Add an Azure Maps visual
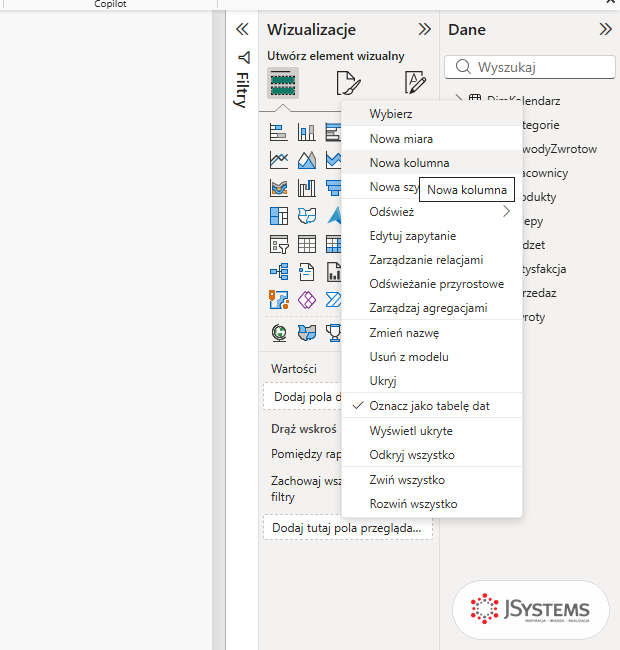The image size is (620, 650). click(334, 216)
